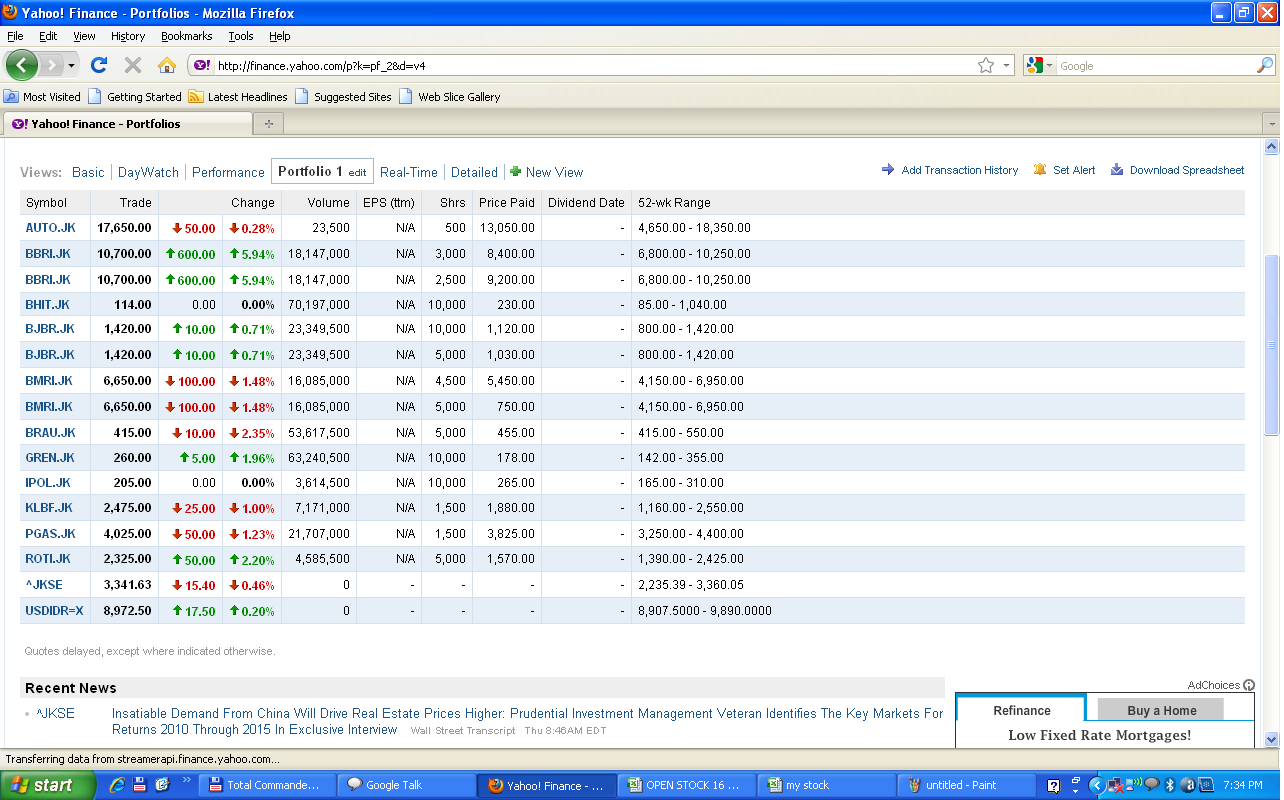Expand hidden quick launch items chevron

188,780
